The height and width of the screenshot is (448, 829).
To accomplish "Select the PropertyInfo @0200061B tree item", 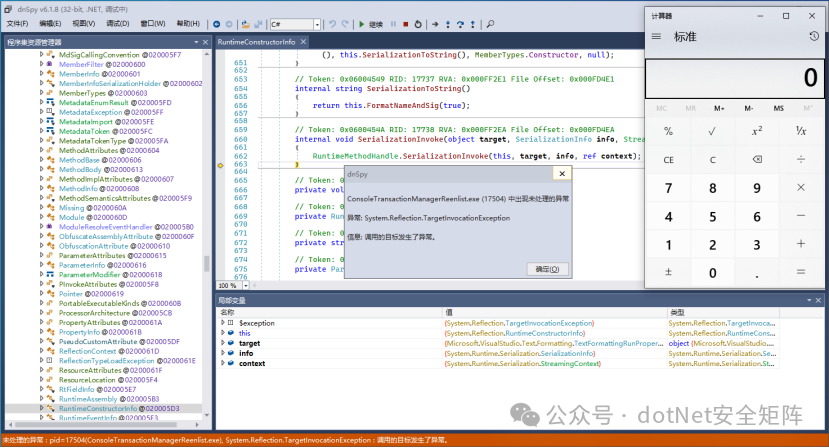I will [100, 332].
